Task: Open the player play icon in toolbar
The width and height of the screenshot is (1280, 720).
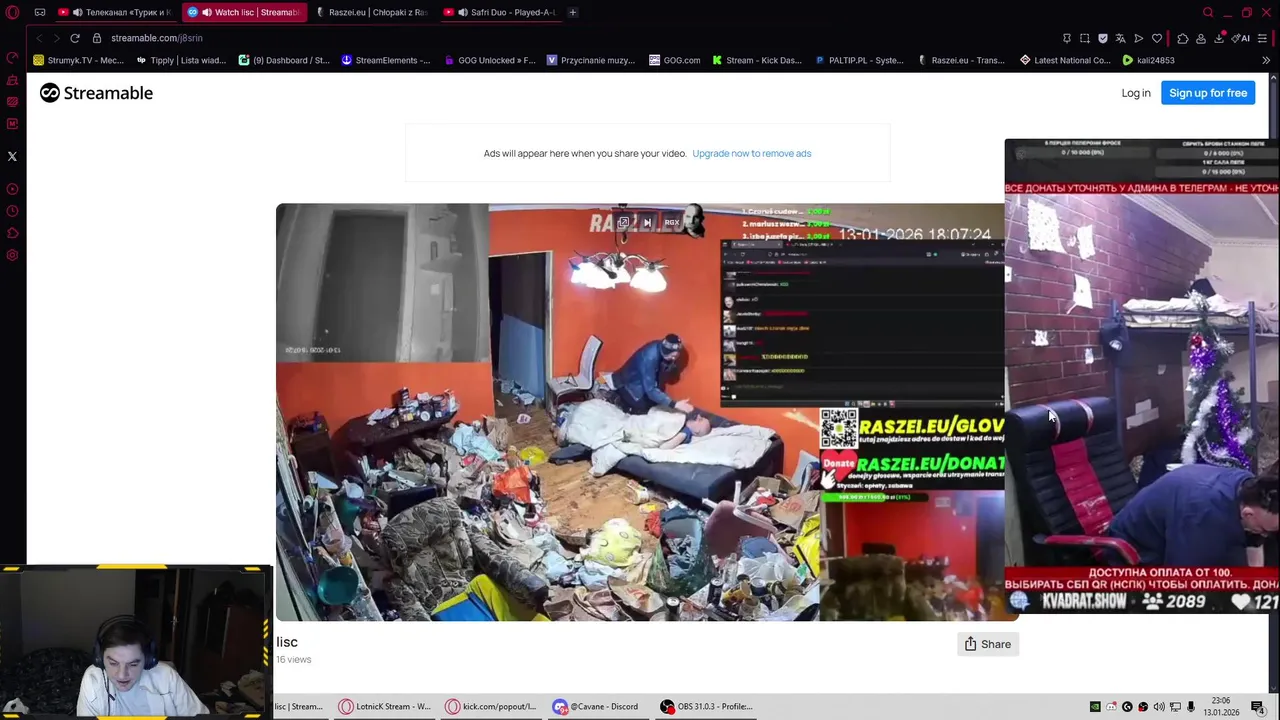Action: [1139, 38]
